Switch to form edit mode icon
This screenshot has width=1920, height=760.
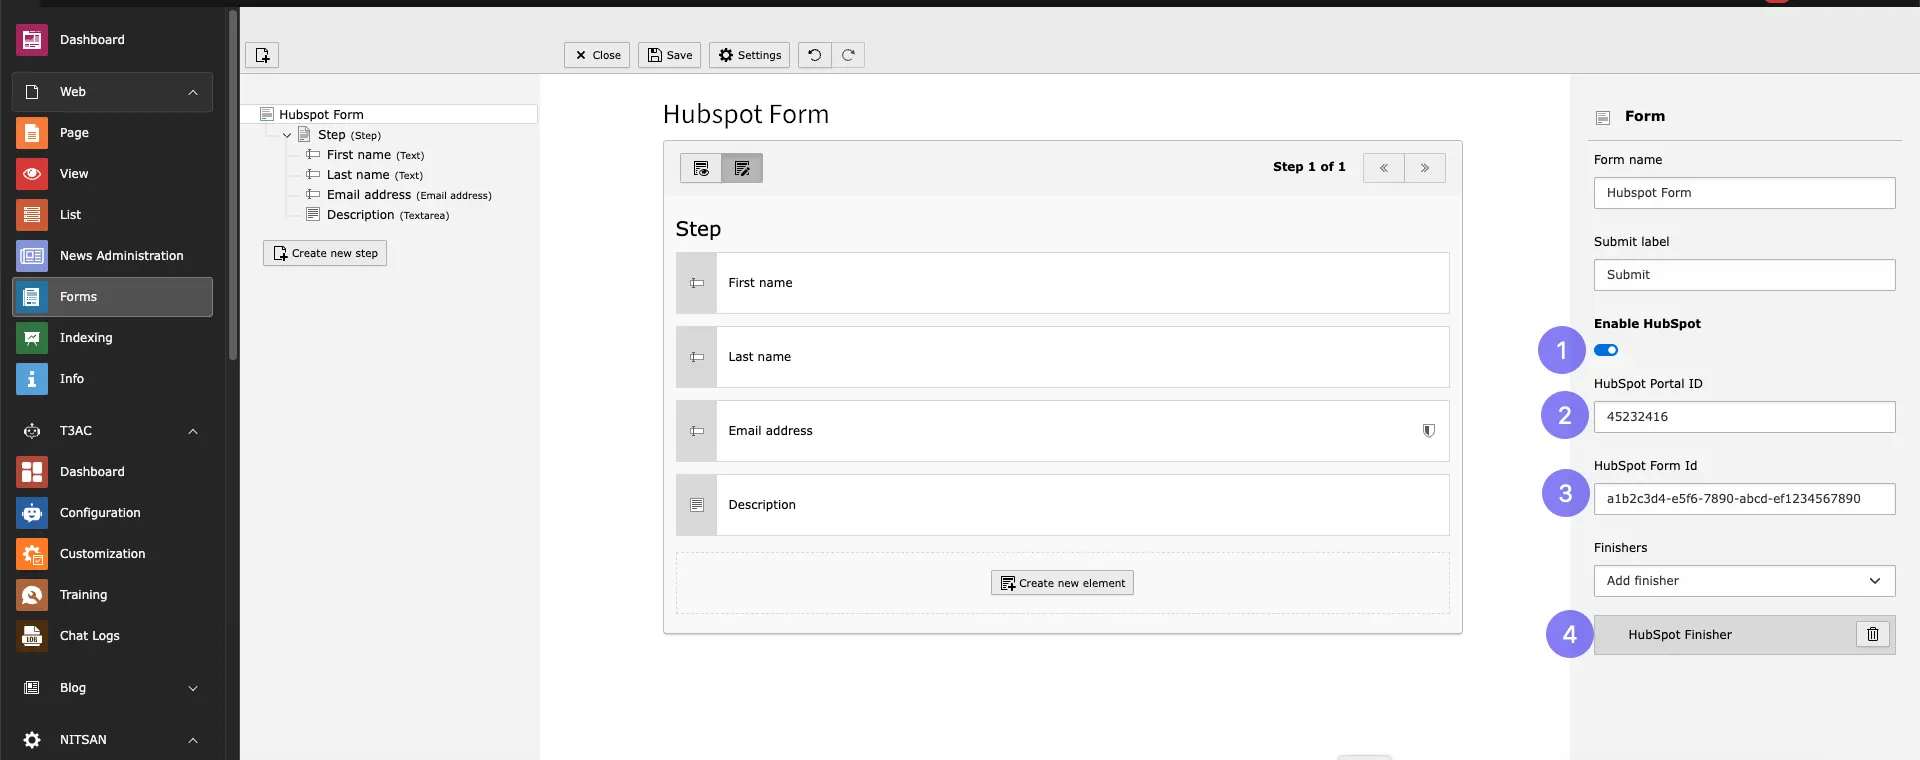click(742, 168)
